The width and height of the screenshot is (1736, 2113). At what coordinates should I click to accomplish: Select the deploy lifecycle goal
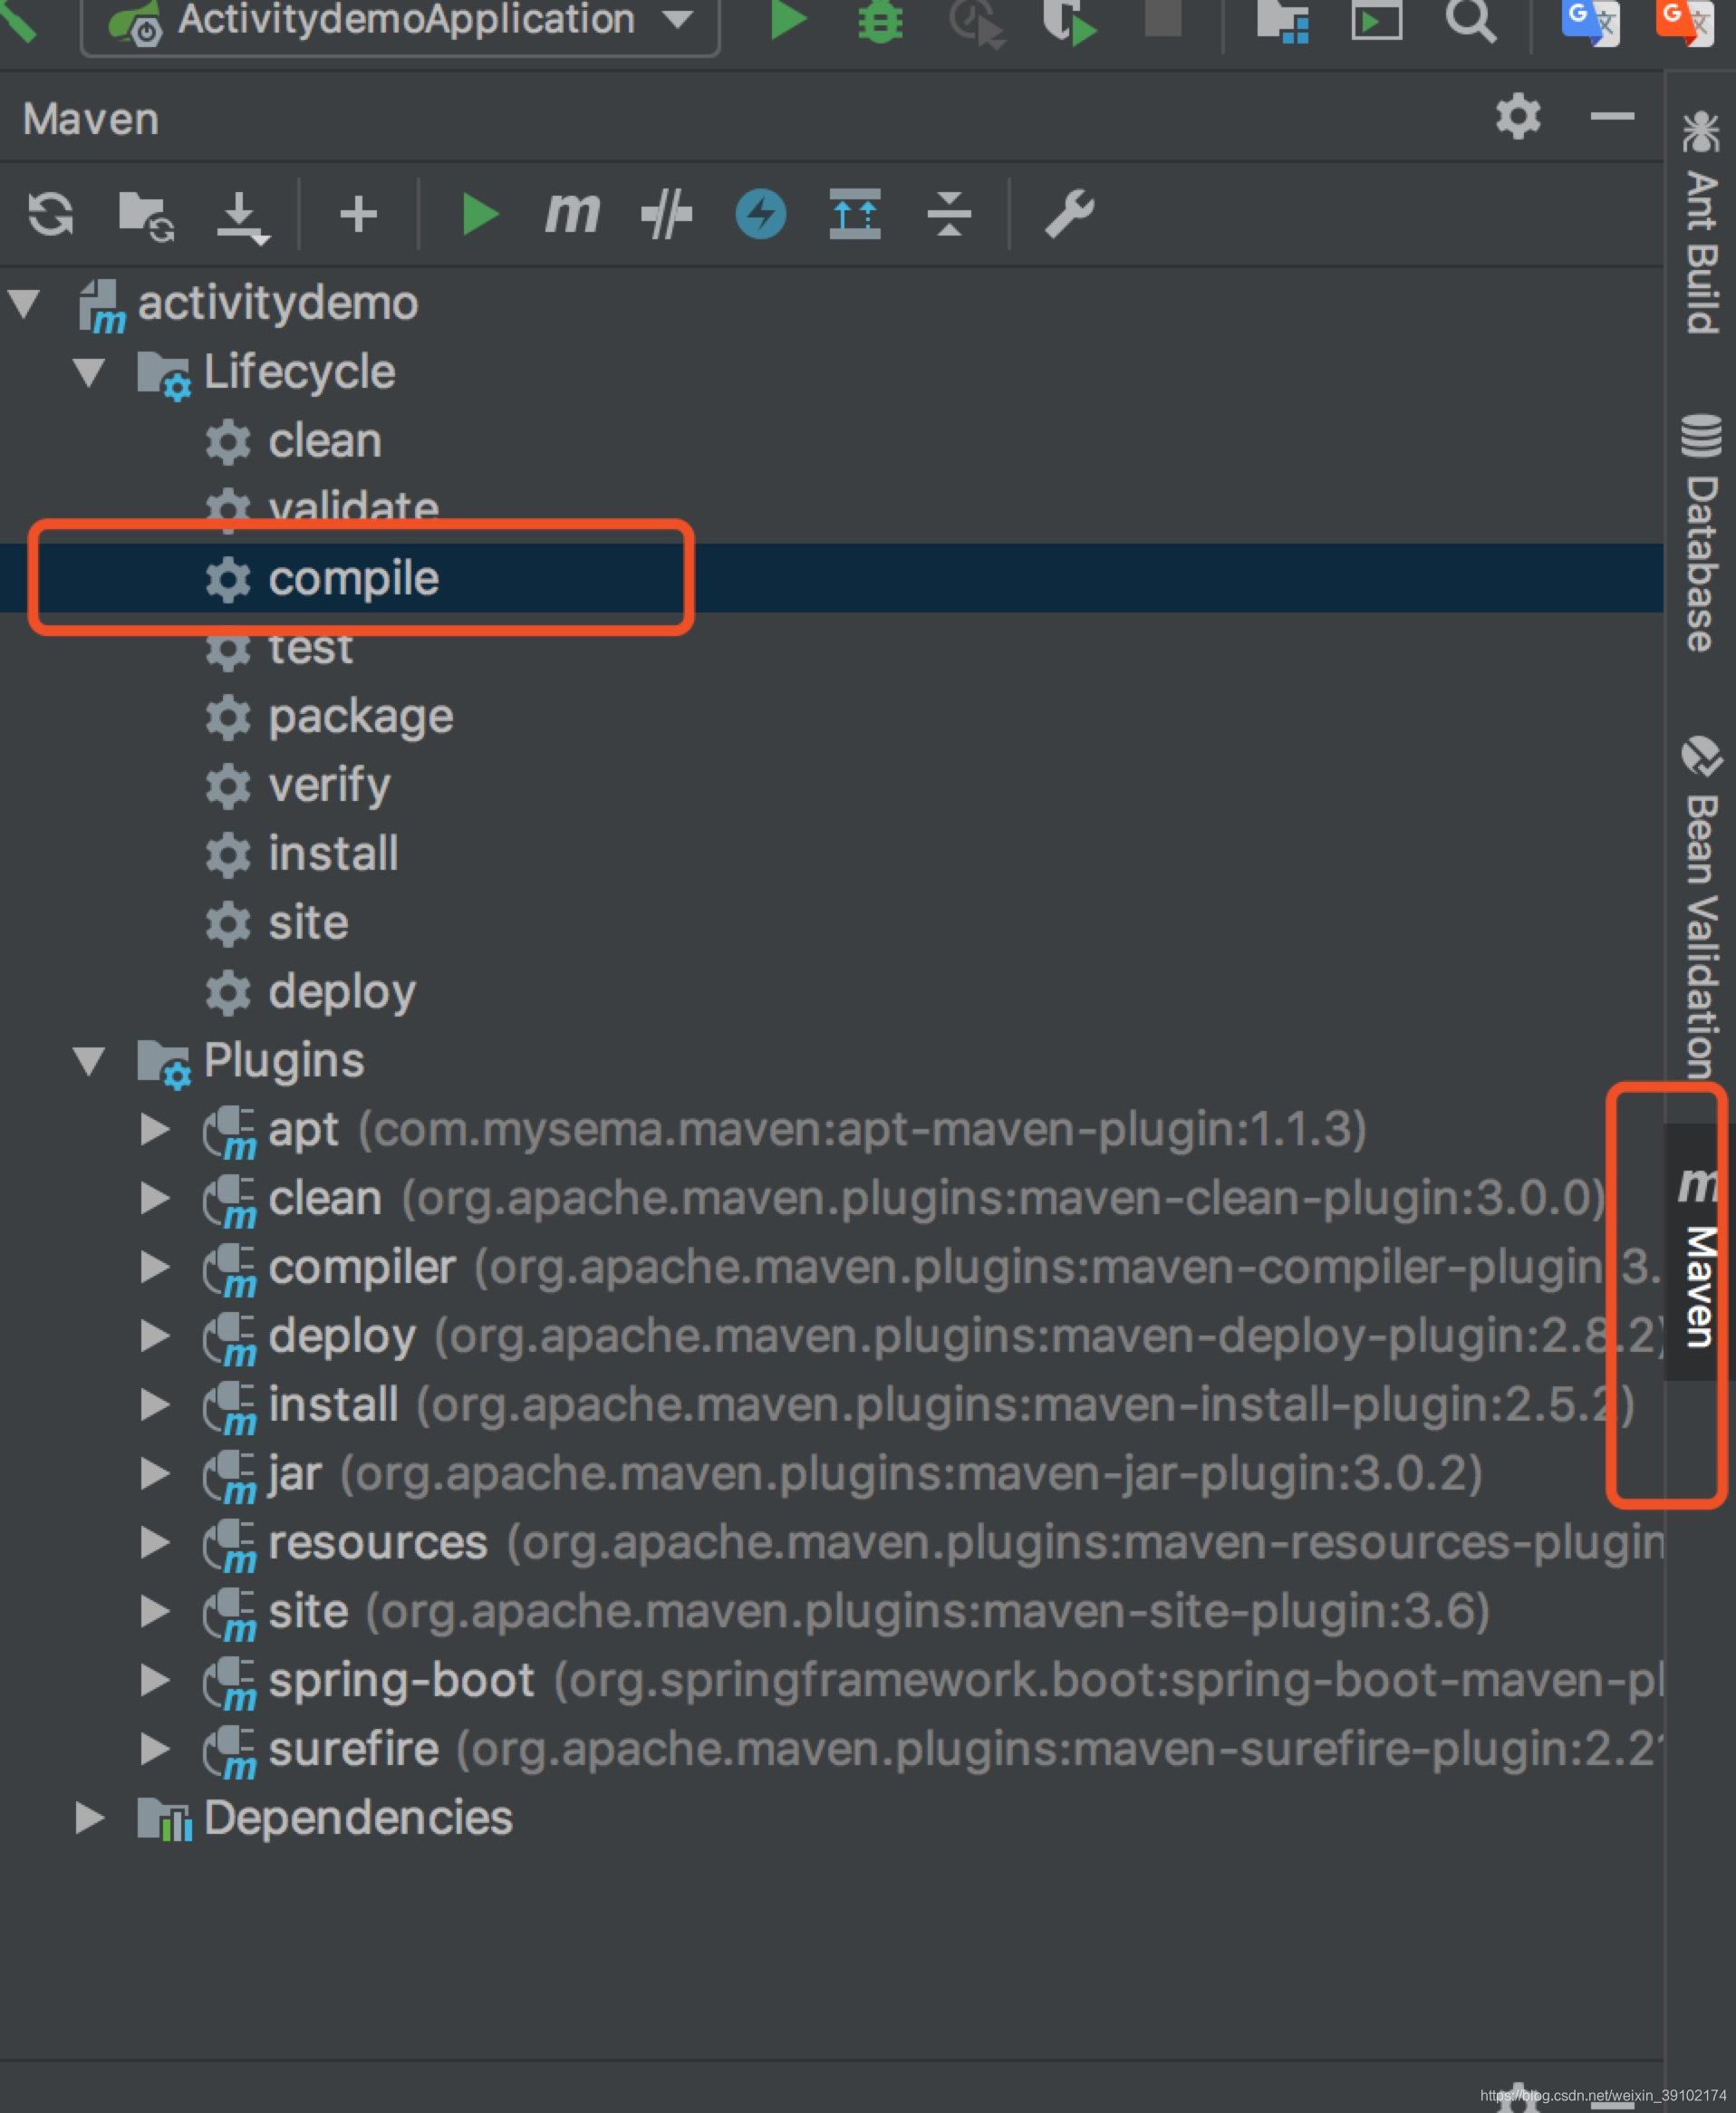[832, 991]
